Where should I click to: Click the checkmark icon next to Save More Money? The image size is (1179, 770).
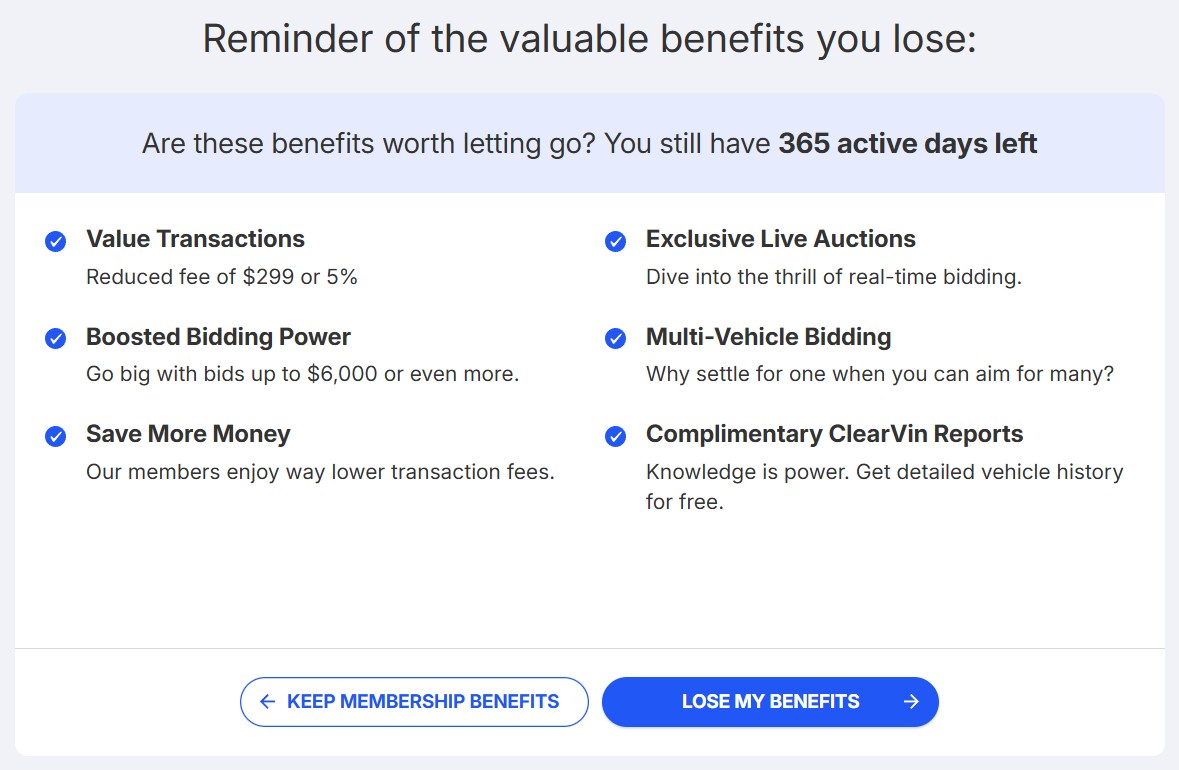56,436
